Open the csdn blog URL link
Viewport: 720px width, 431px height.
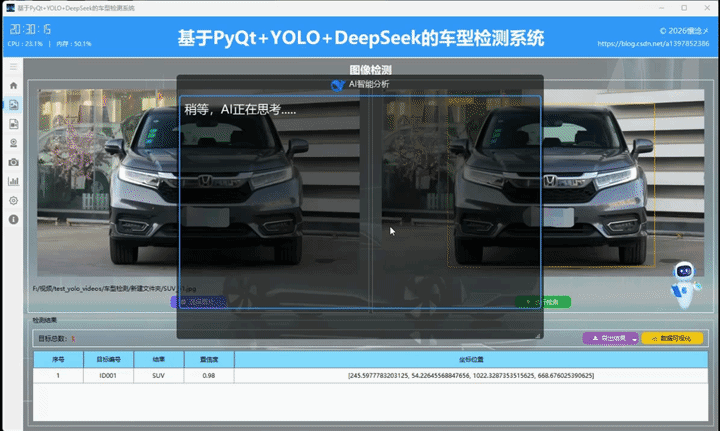(653, 44)
